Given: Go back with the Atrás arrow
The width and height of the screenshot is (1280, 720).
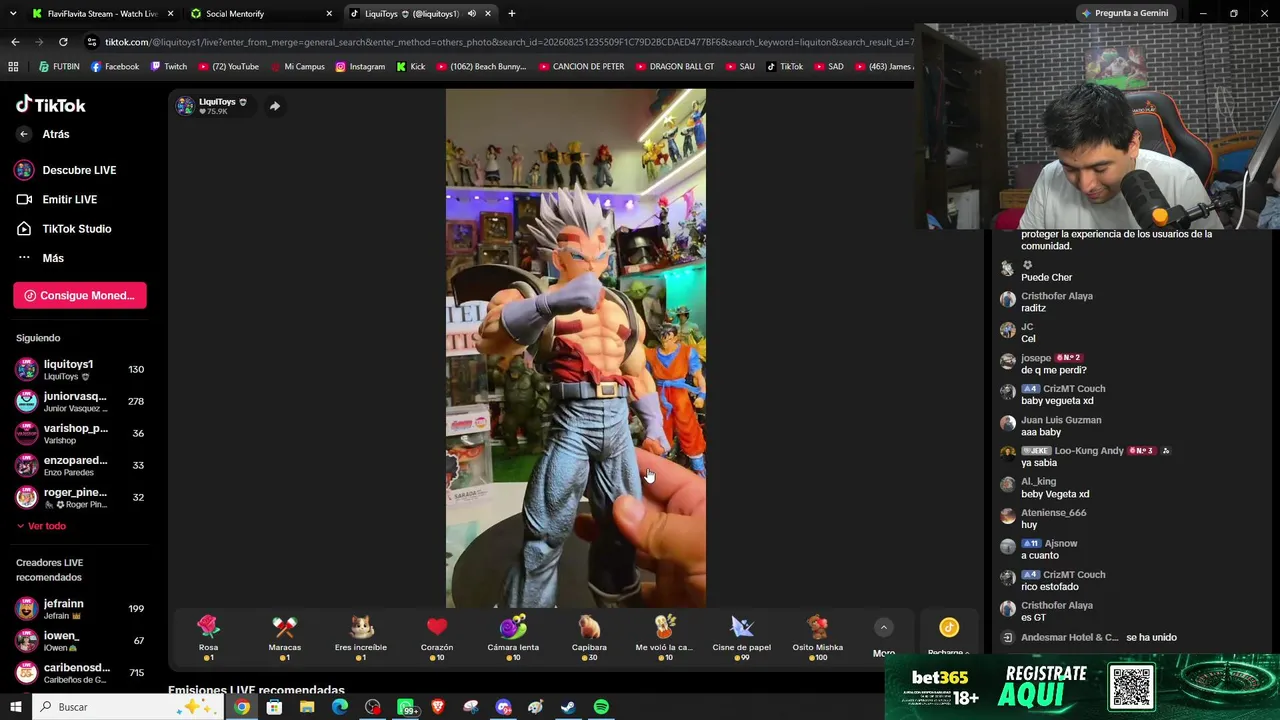Looking at the screenshot, I should click(x=24, y=134).
